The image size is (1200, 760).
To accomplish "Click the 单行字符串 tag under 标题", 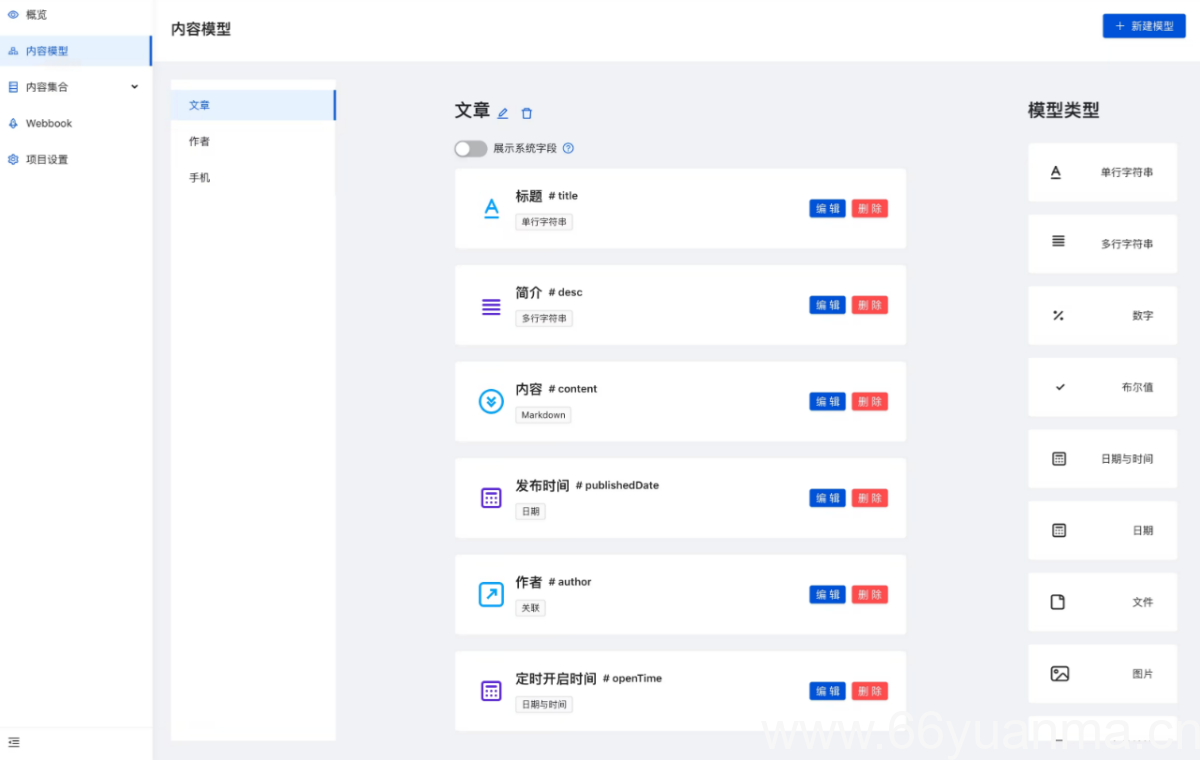I will 544,222.
